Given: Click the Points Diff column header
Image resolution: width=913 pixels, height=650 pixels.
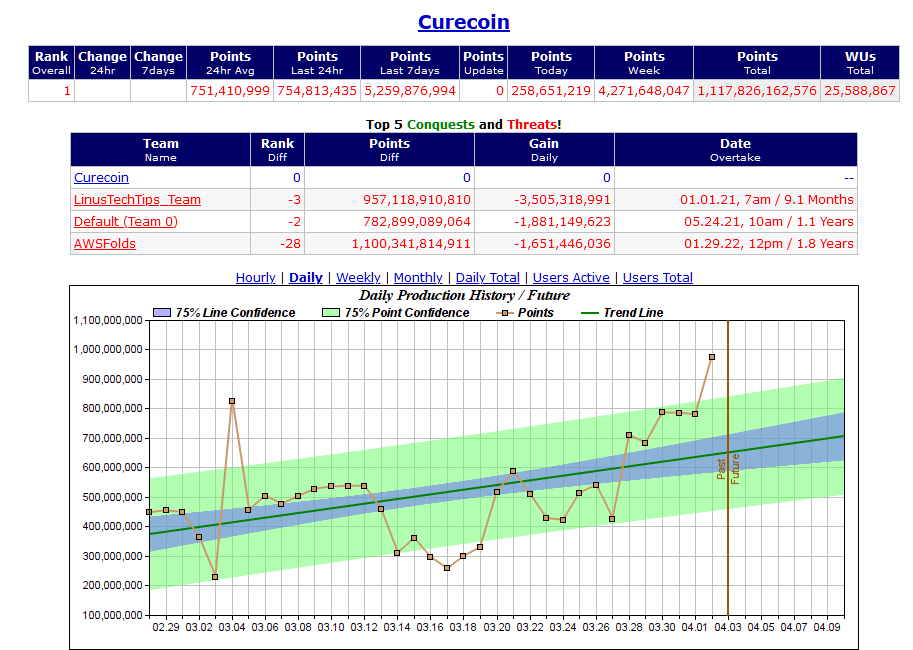Looking at the screenshot, I should point(389,150).
